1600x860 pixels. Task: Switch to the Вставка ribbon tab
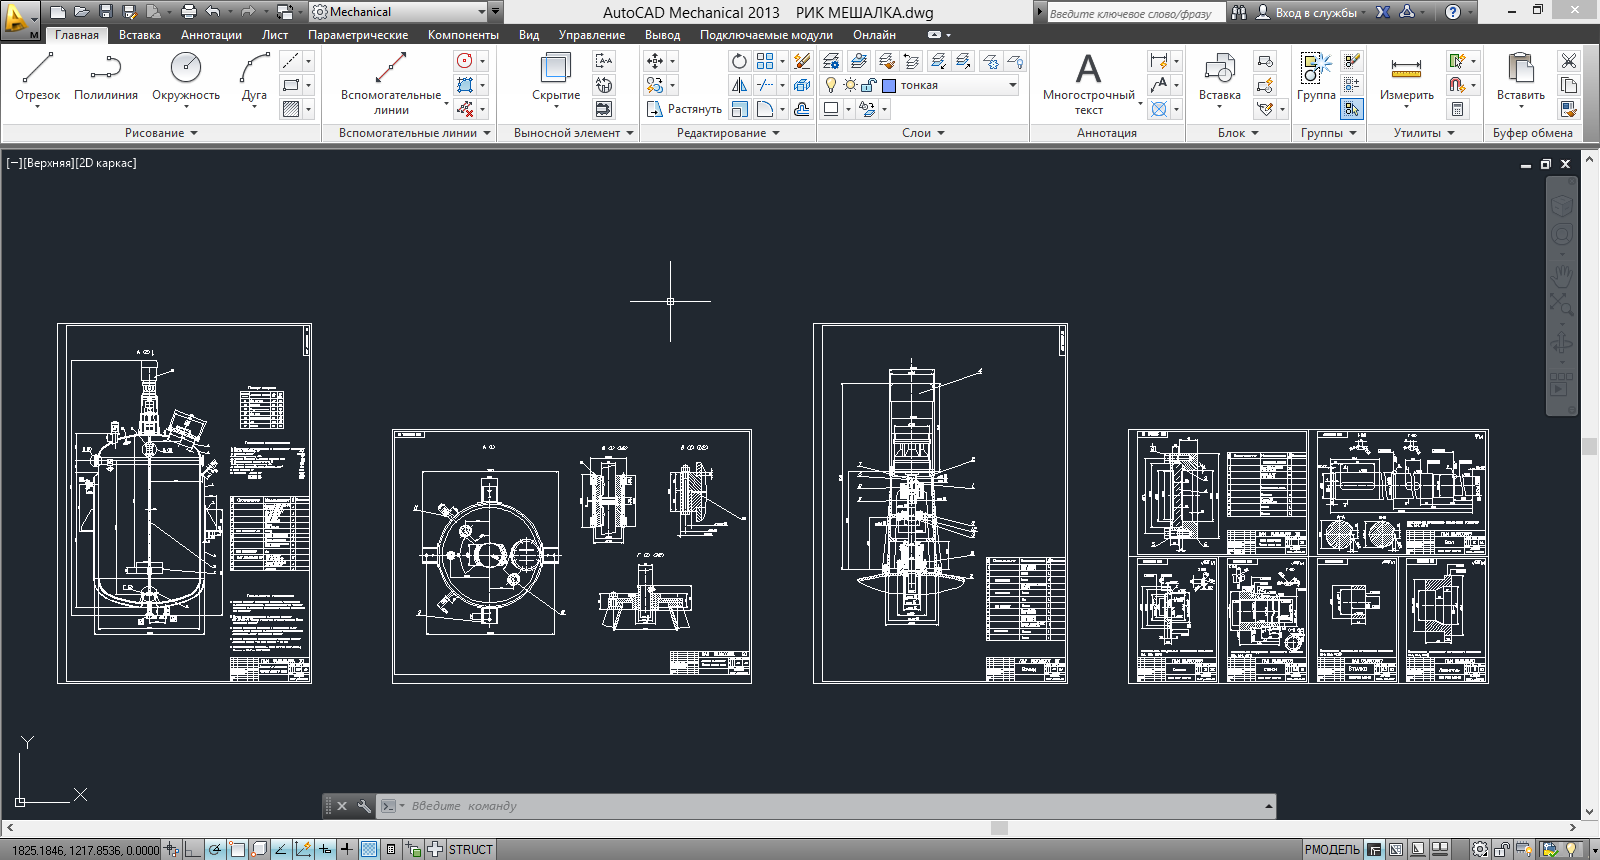pos(140,35)
